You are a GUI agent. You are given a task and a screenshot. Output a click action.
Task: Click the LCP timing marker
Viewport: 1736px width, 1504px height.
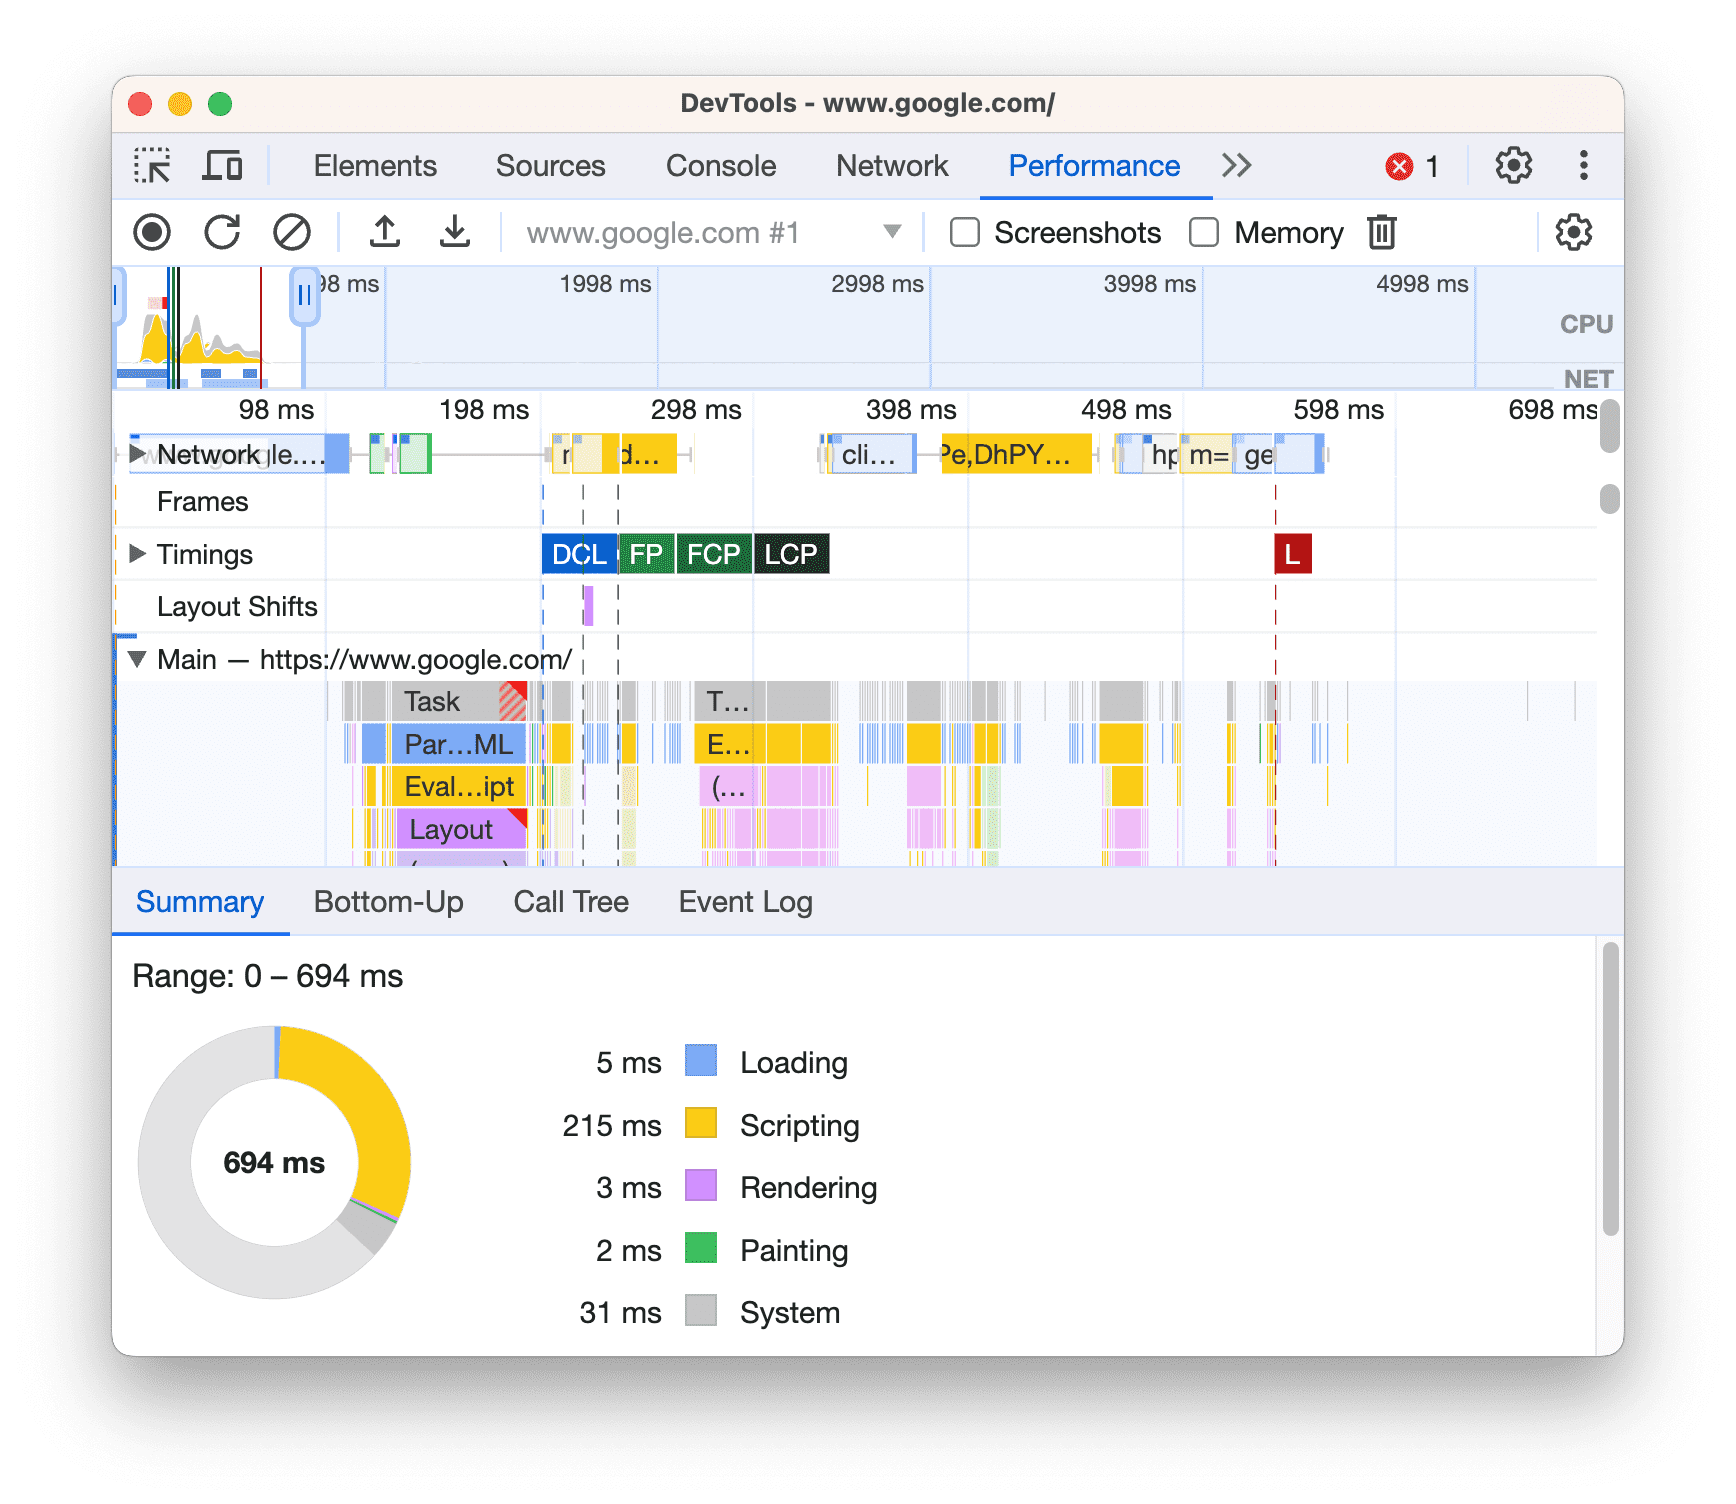791,554
